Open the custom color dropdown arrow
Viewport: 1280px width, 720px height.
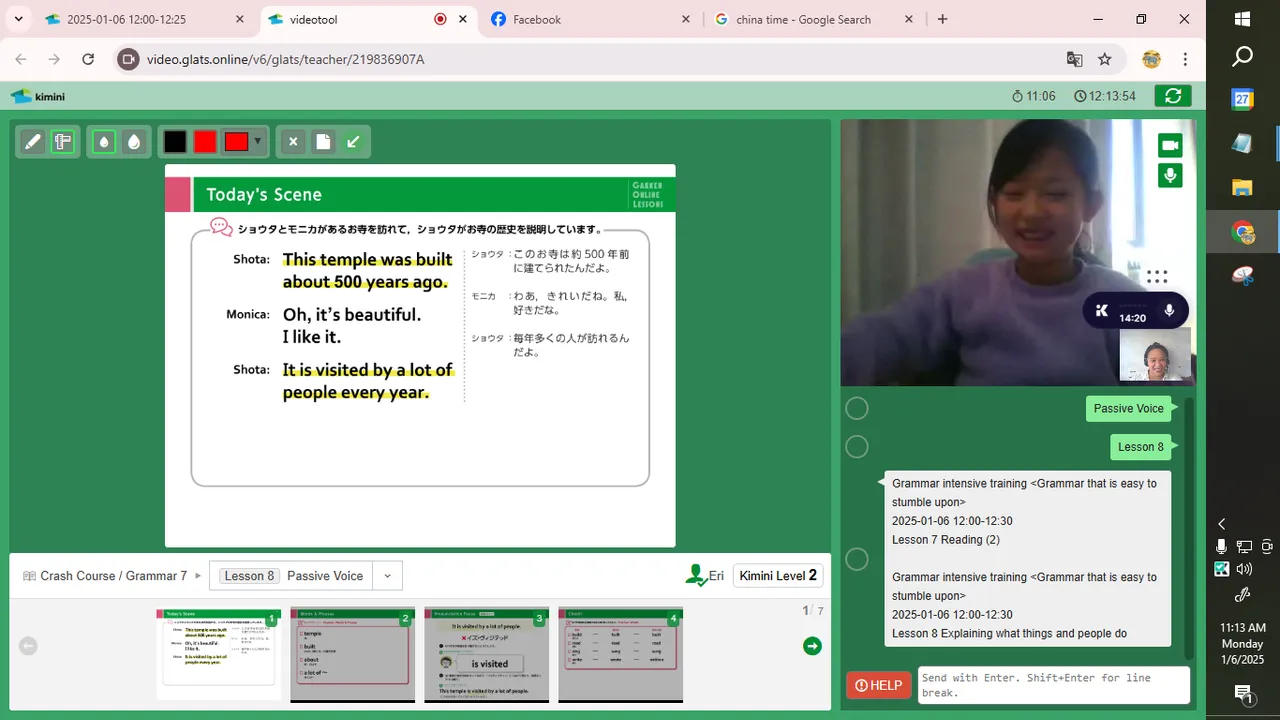[258, 141]
